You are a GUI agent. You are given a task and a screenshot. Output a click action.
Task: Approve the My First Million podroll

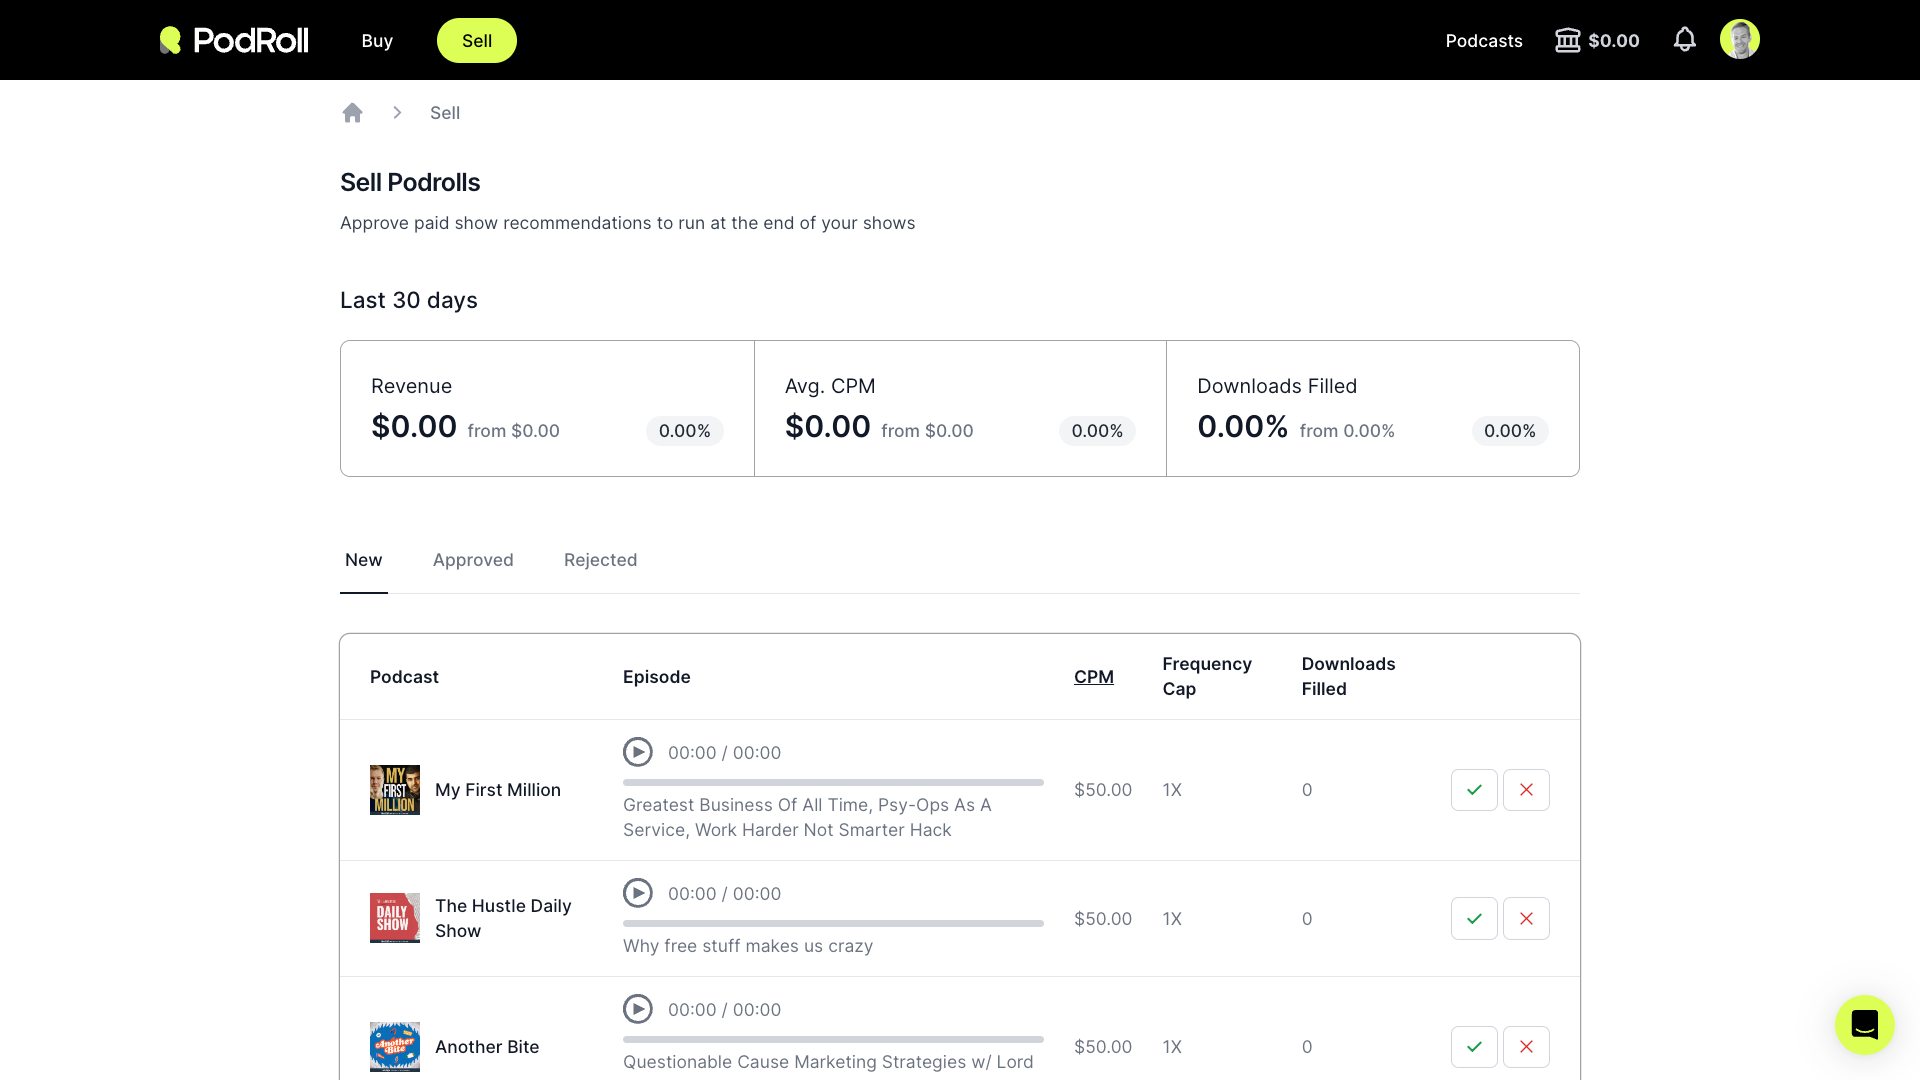pyautogui.click(x=1474, y=790)
